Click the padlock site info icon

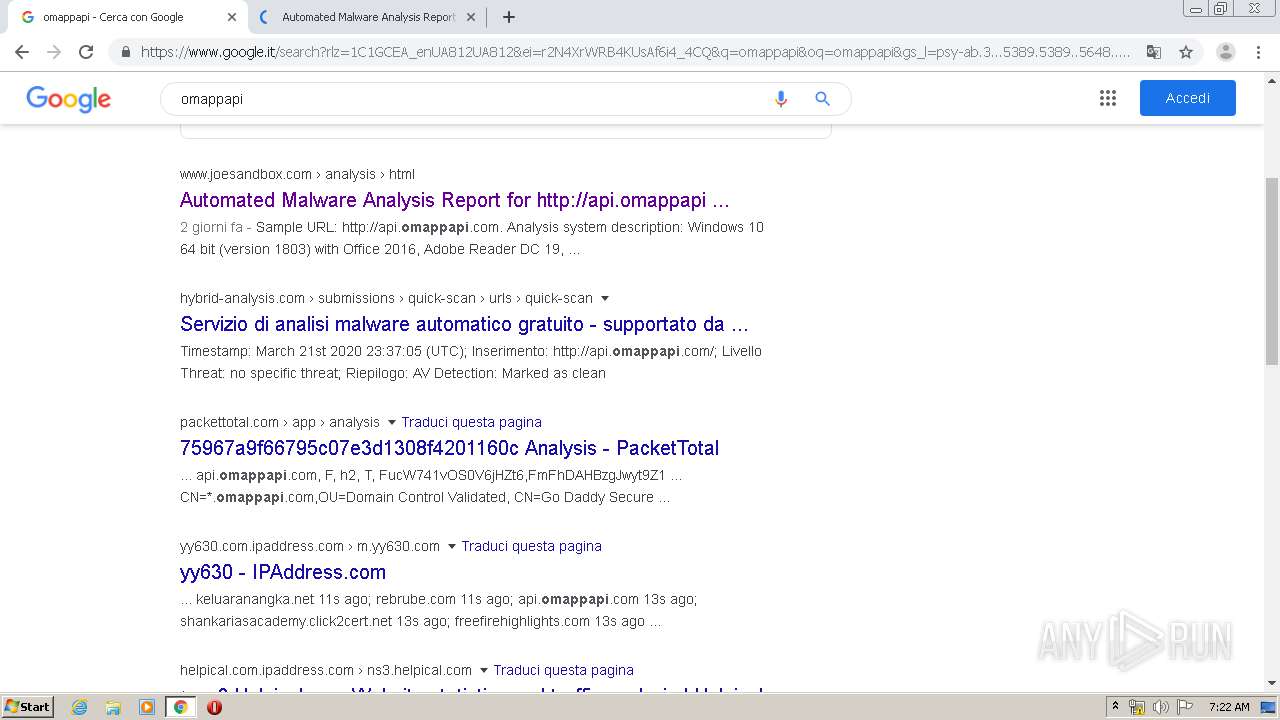click(x=125, y=52)
